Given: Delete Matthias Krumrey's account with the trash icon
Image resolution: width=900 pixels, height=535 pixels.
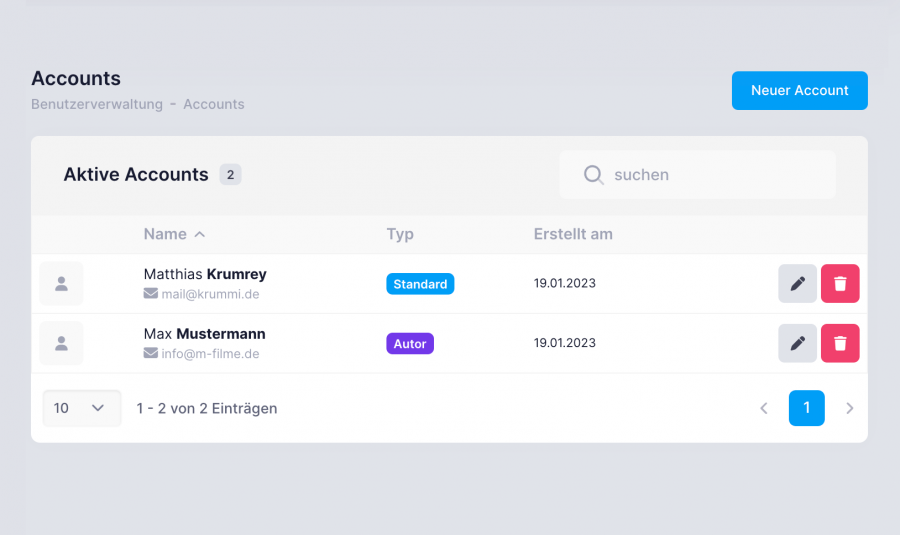Looking at the screenshot, I should tap(840, 284).
